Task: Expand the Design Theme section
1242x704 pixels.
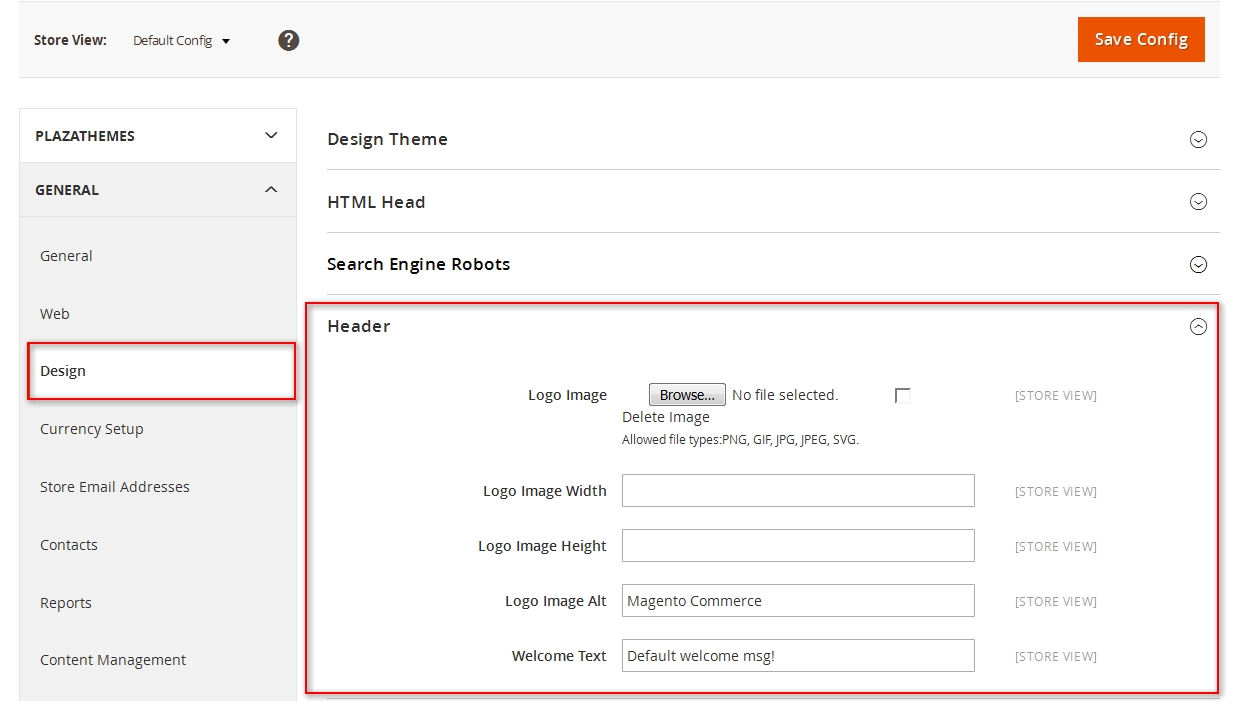Action: [1198, 140]
